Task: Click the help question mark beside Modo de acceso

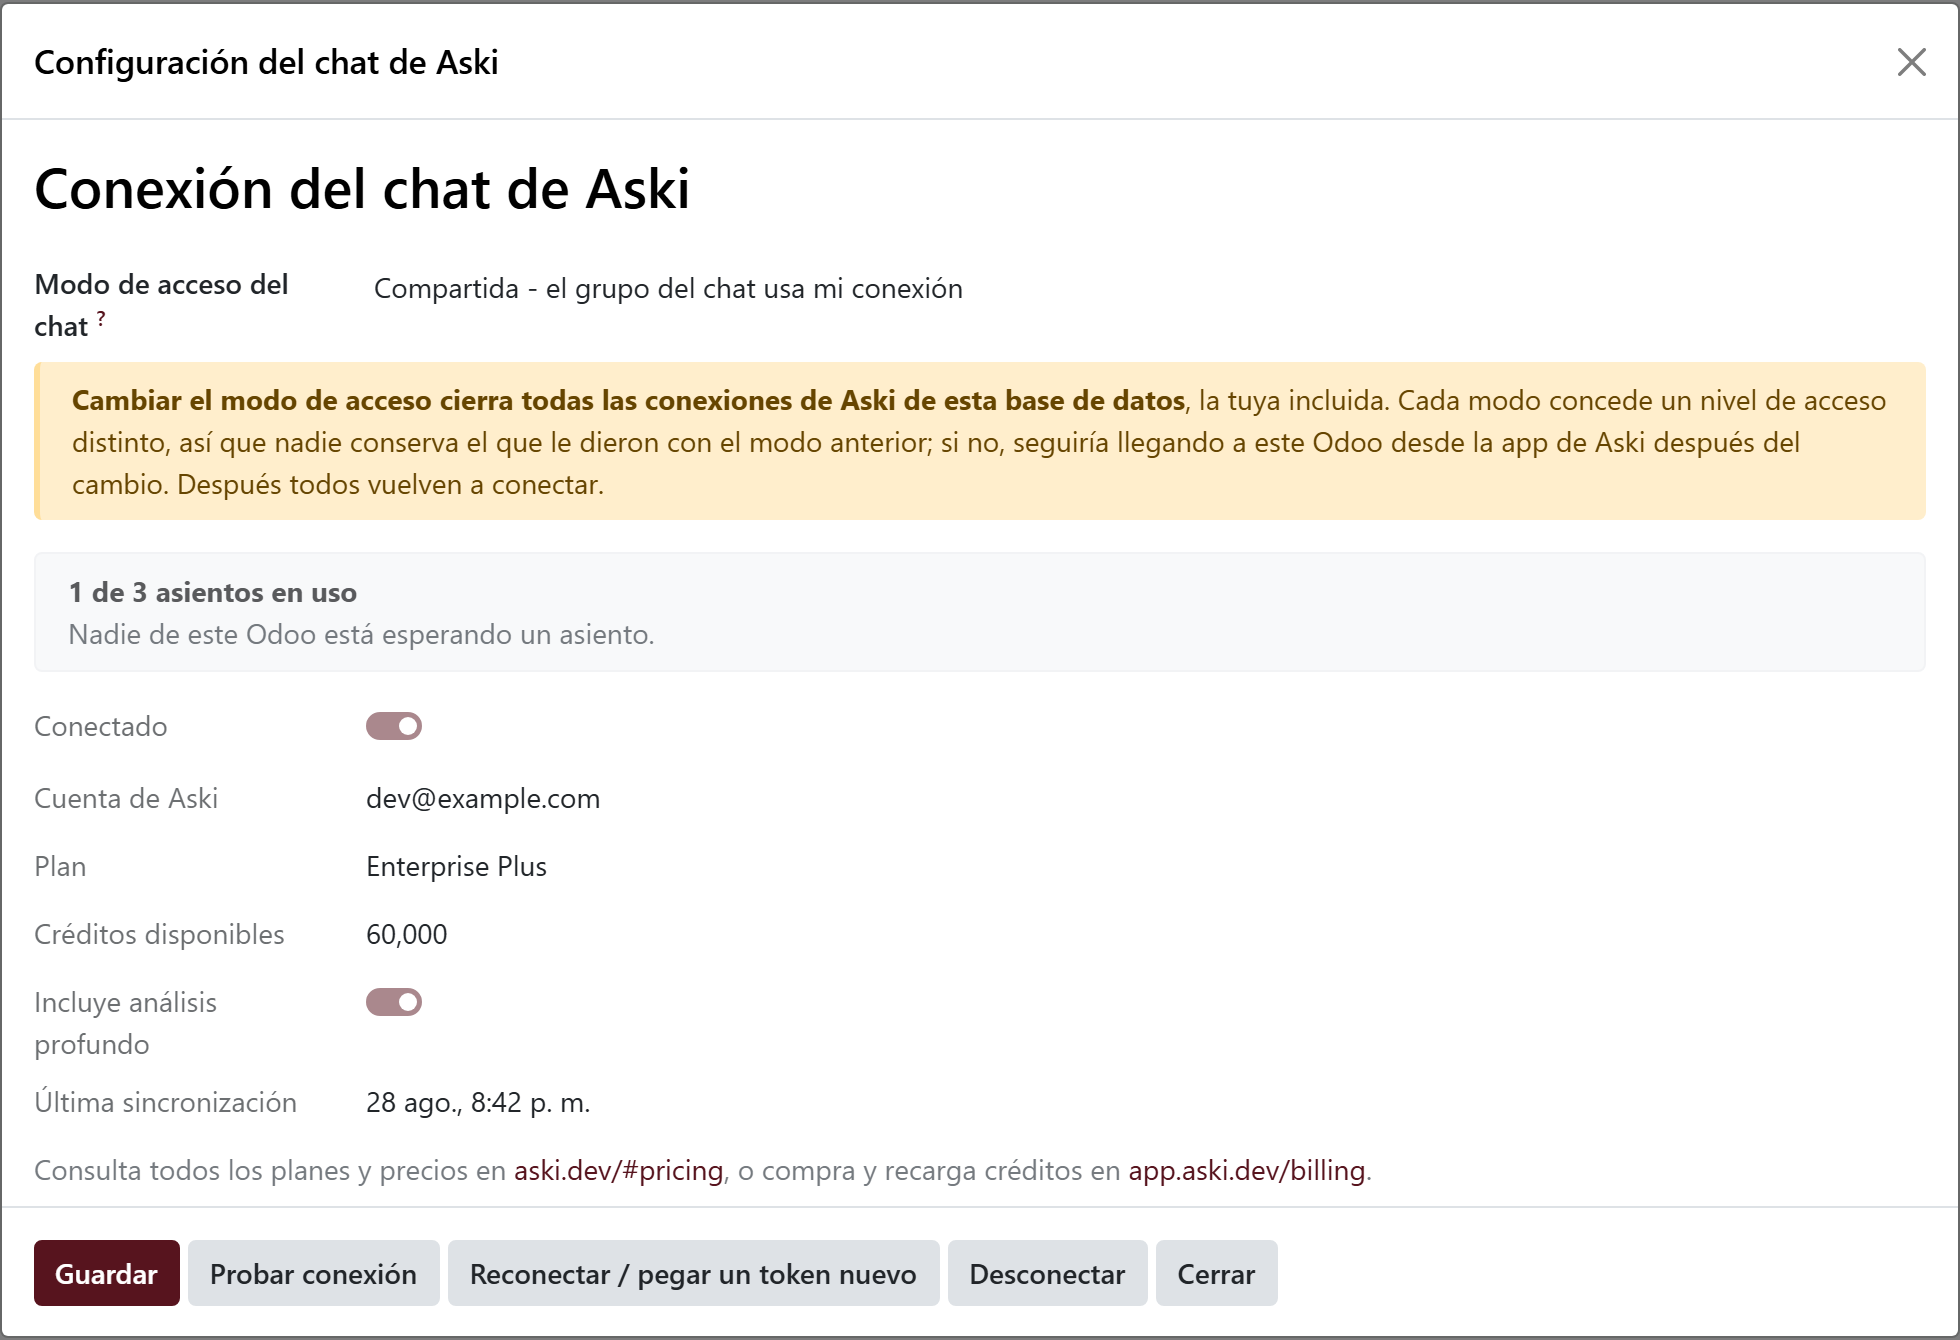Action: tap(101, 318)
